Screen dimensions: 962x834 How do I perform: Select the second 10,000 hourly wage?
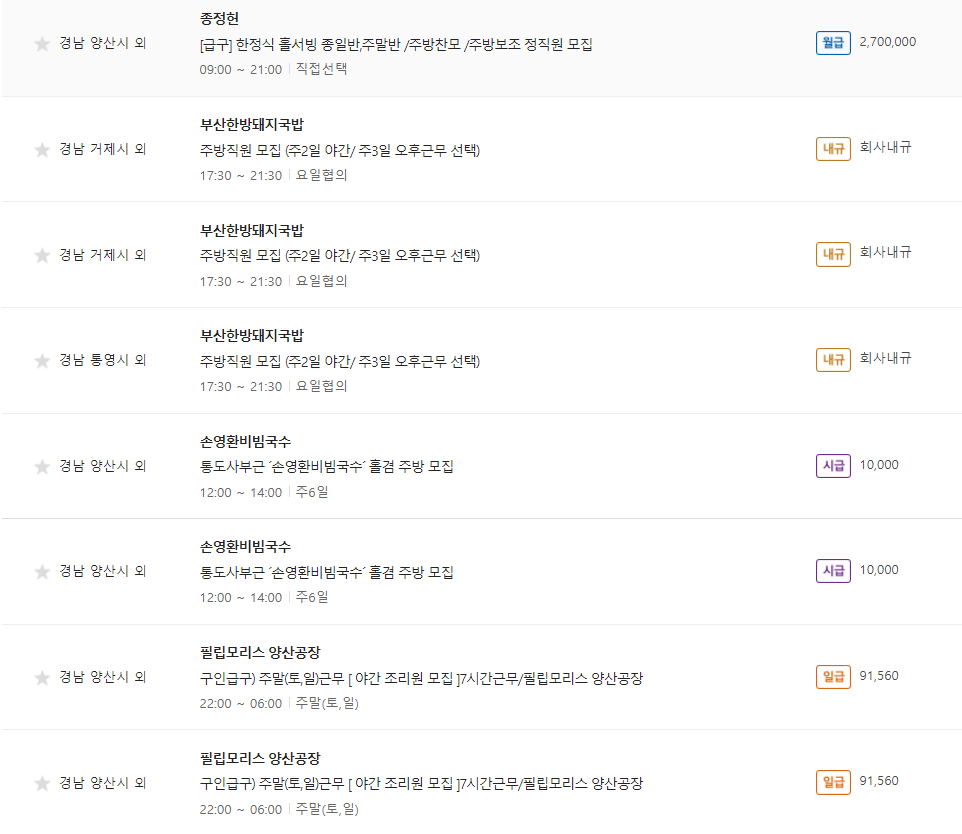pos(879,570)
